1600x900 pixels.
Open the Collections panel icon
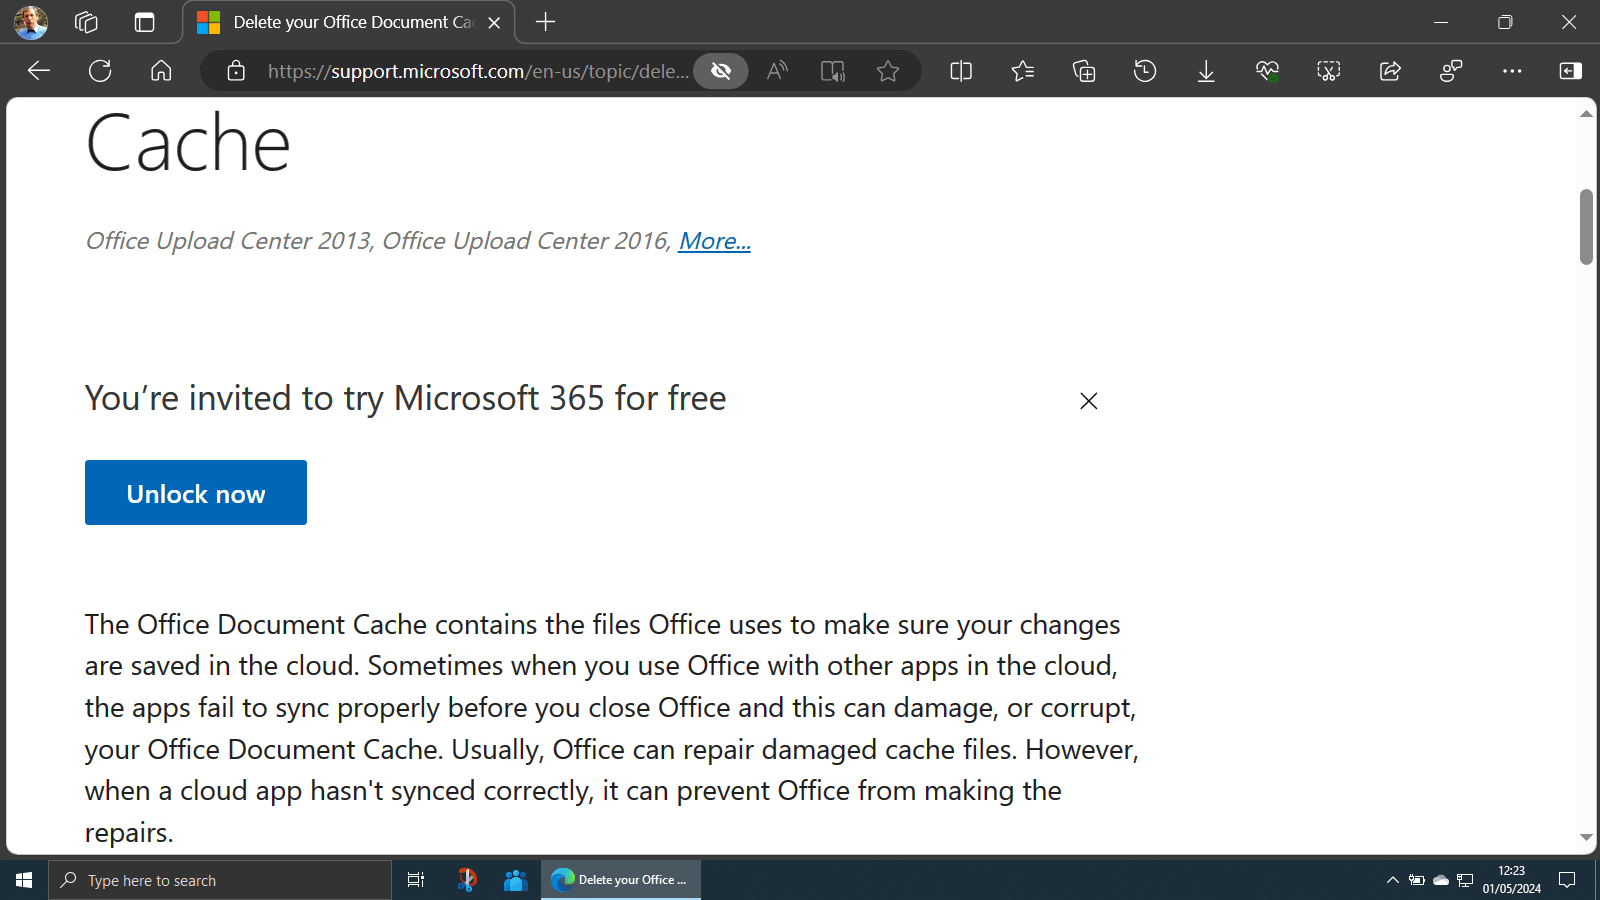point(1083,71)
